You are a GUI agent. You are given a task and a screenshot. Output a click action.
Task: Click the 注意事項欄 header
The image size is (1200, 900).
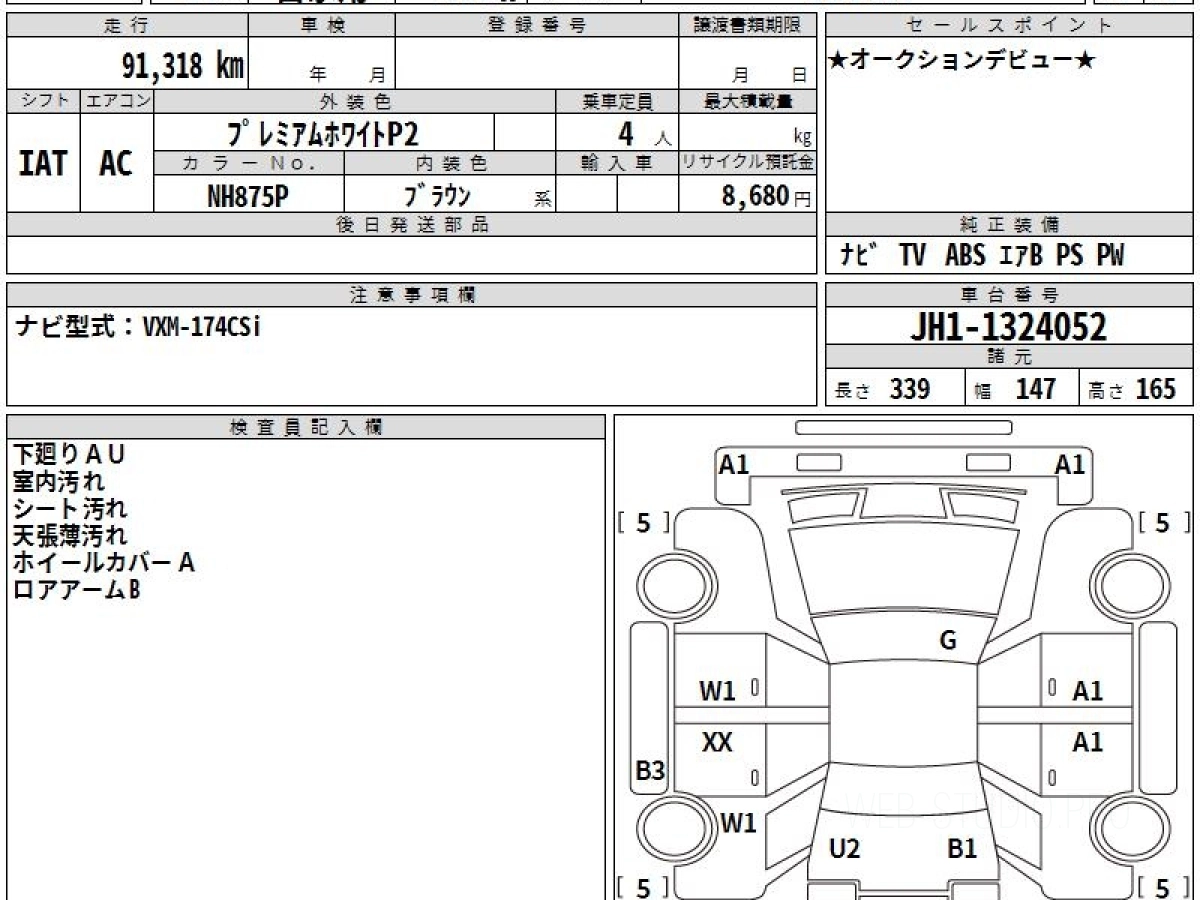click(412, 295)
